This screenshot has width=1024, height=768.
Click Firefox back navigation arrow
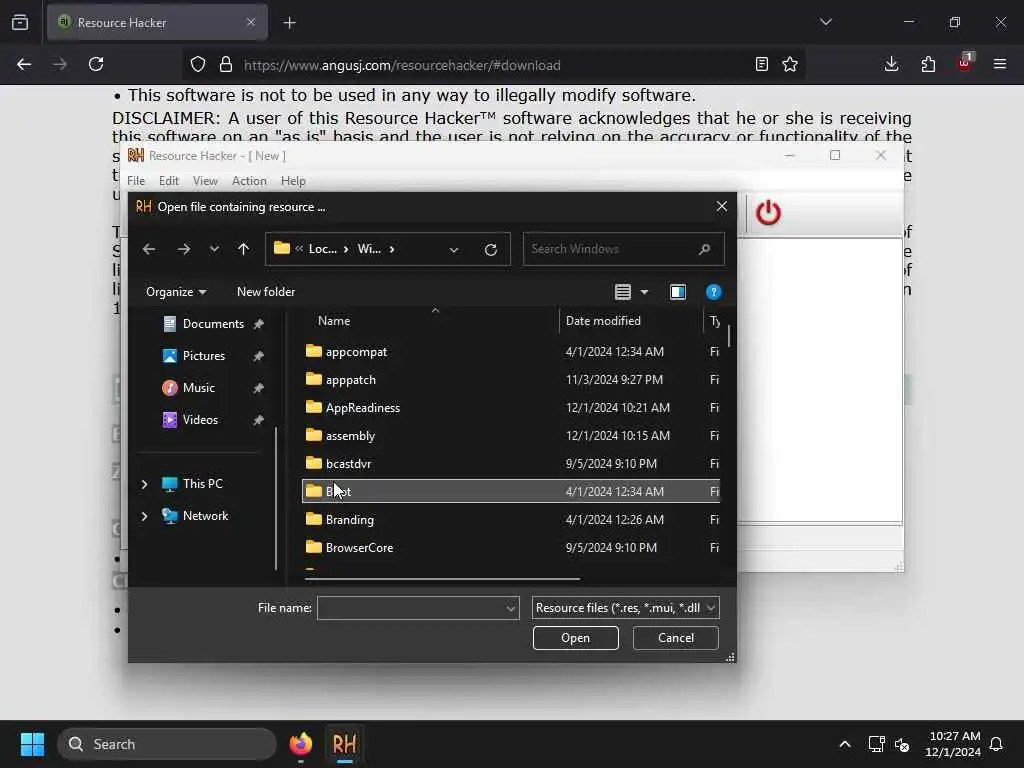pyautogui.click(x=24, y=65)
